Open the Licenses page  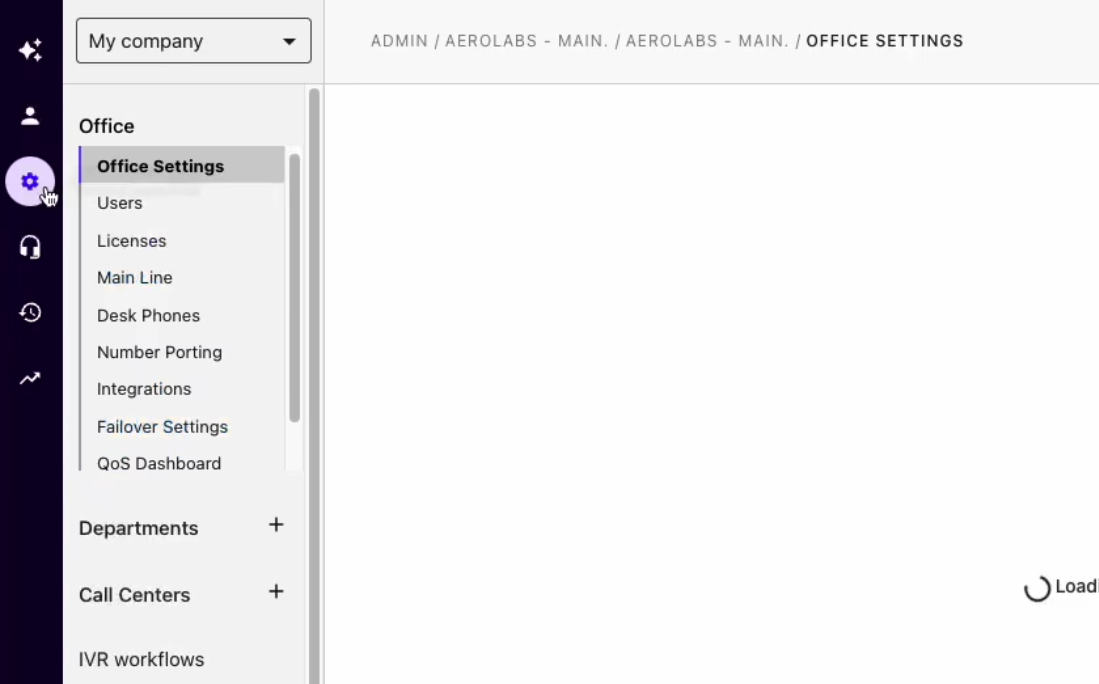(x=131, y=241)
